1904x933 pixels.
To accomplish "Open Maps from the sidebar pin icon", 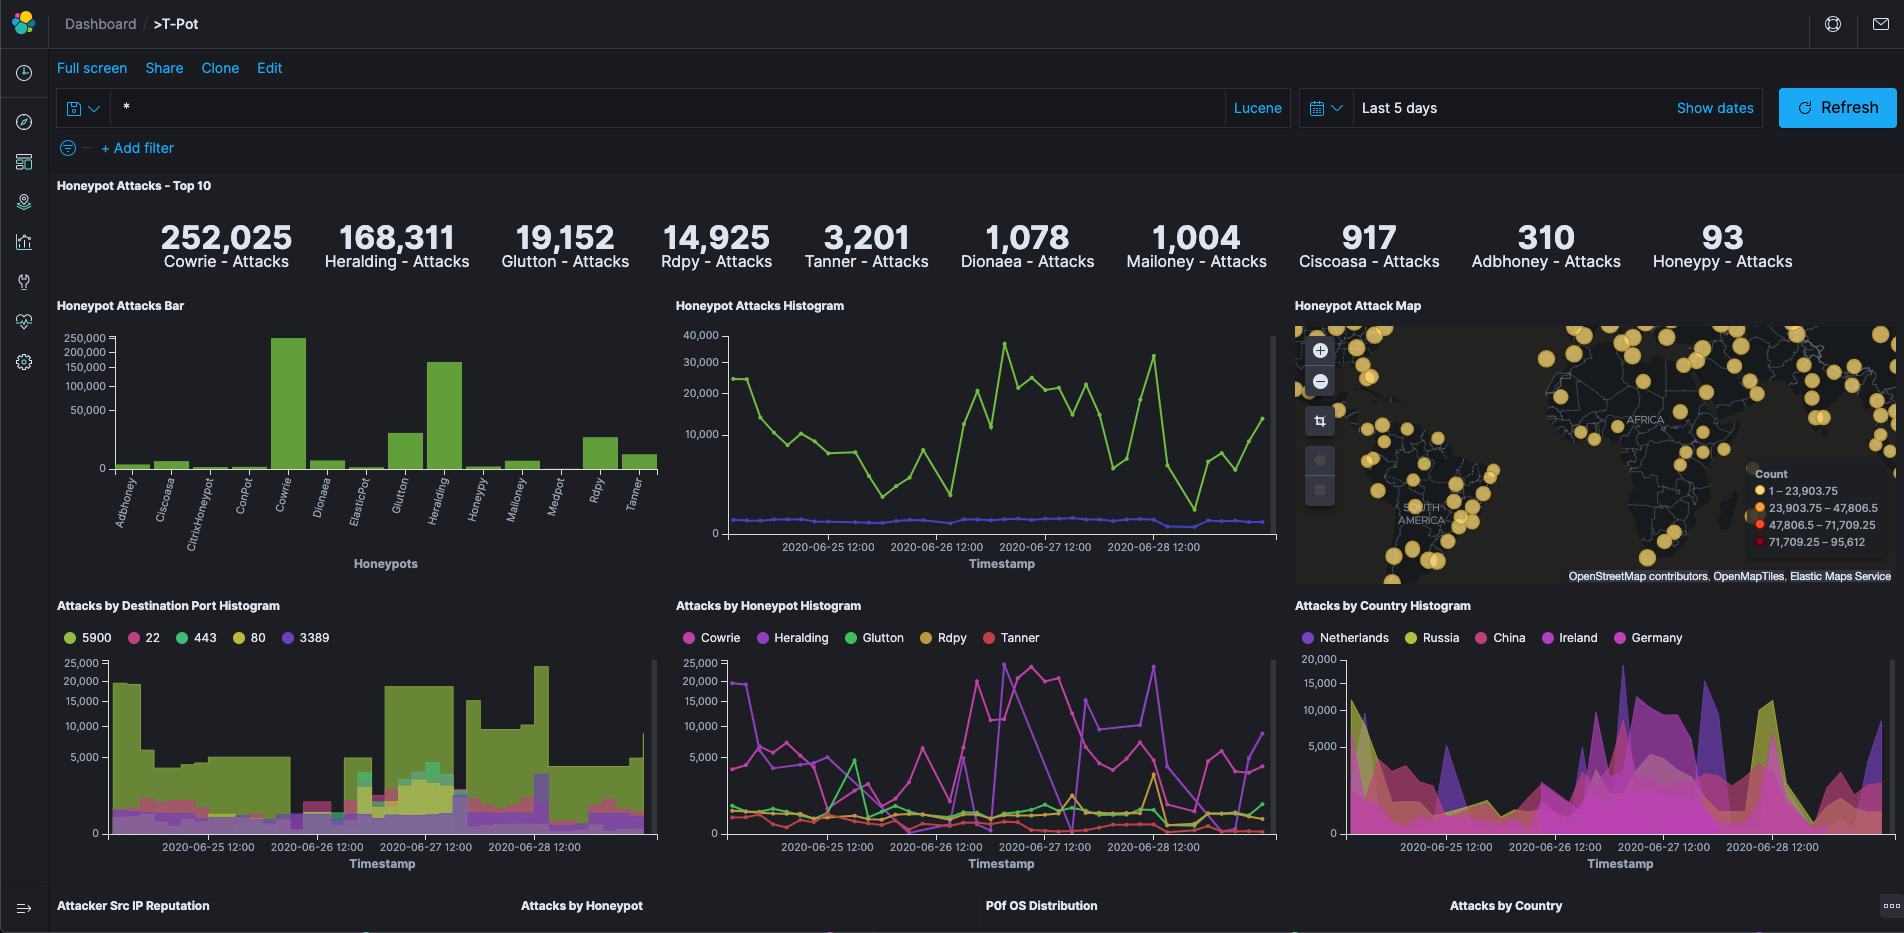I will (x=24, y=202).
